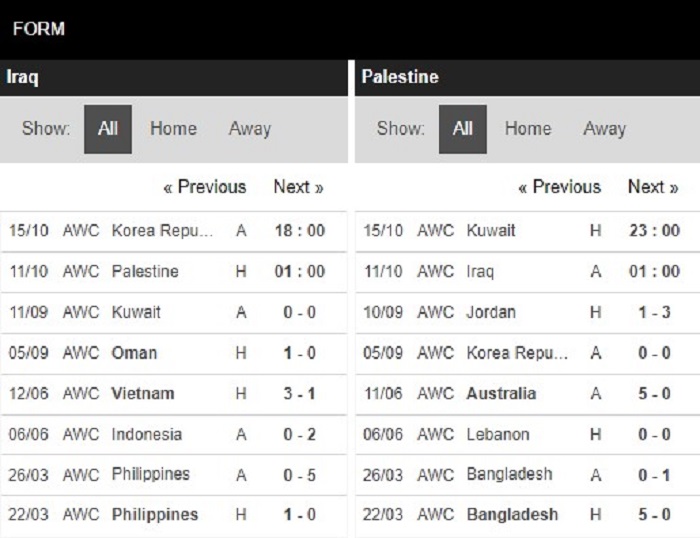Open Iraq vs Oman 1-0 result

click(x=173, y=353)
